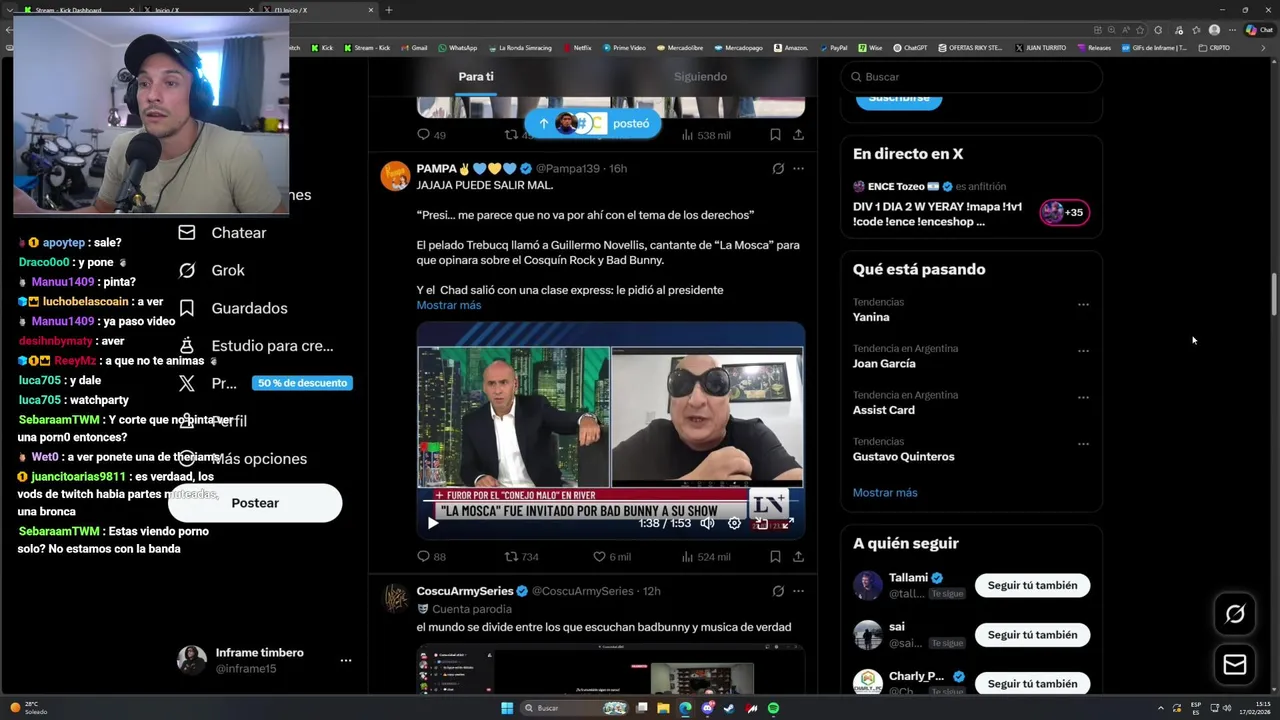Toggle fullscreen on the La Mosca video
Image resolution: width=1280 pixels, height=720 pixels.
788,523
